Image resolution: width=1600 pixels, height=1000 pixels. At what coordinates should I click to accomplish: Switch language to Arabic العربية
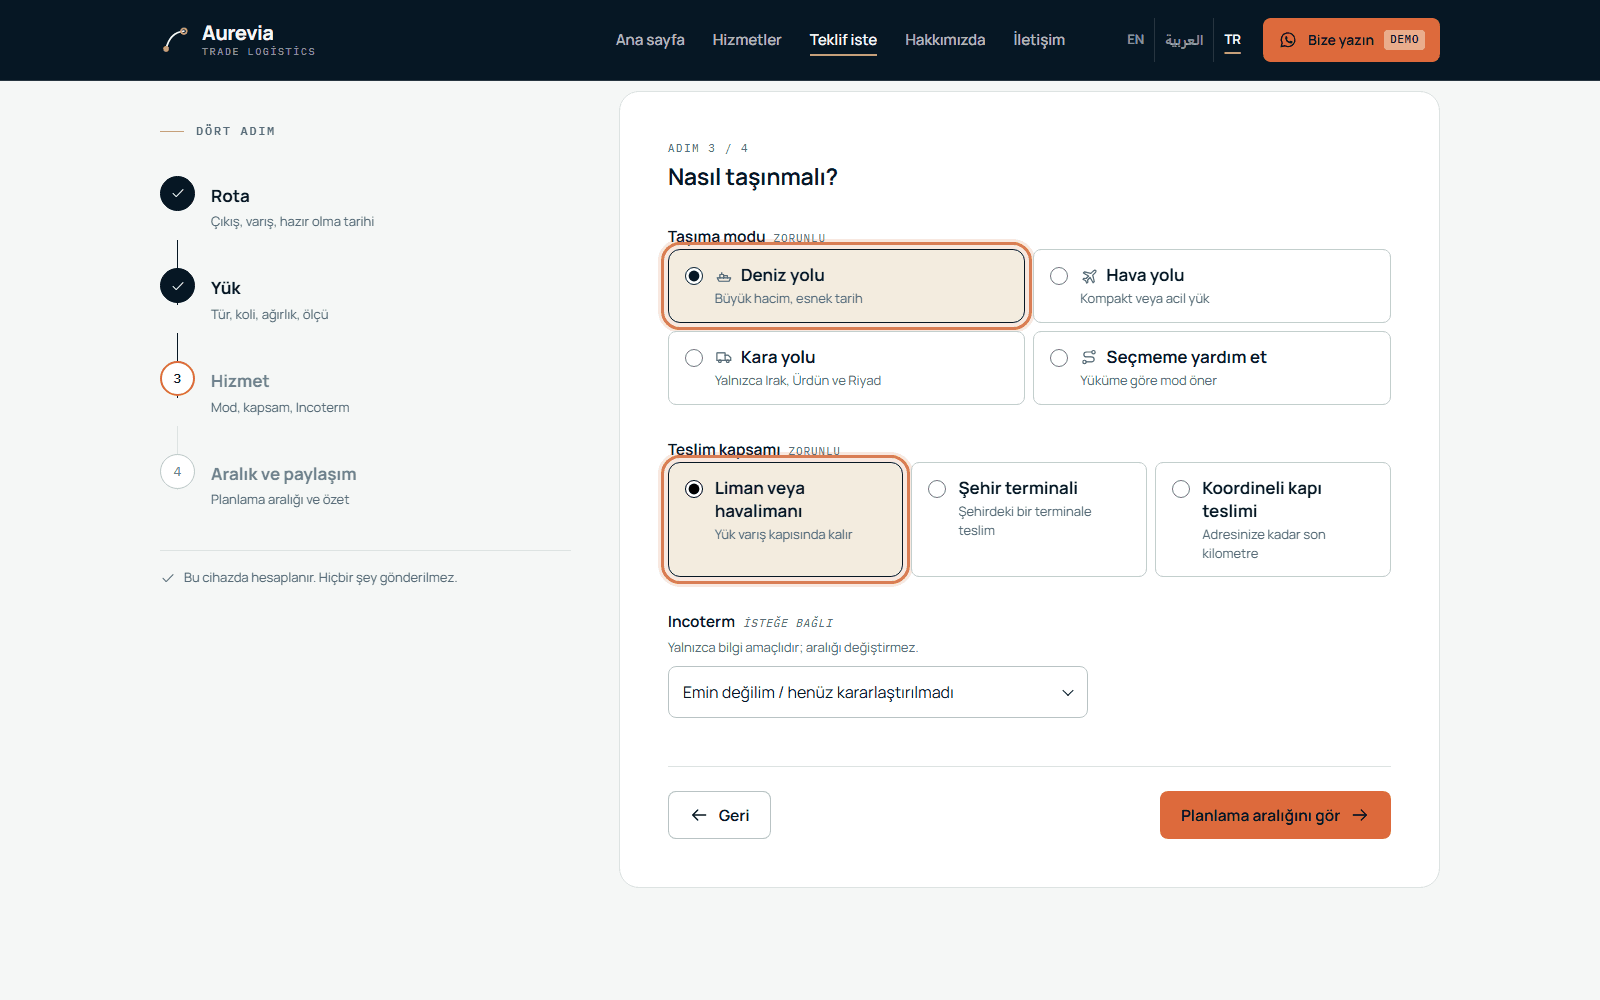[1184, 40]
